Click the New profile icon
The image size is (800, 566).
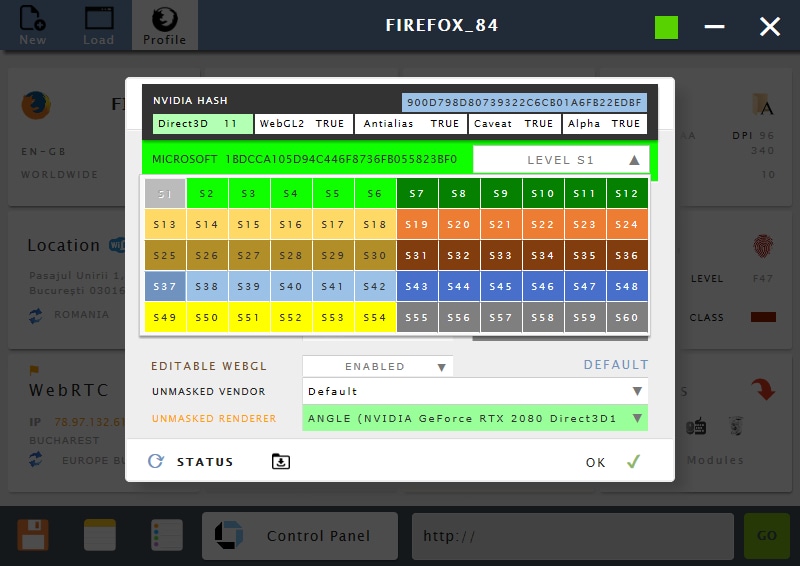[33, 18]
